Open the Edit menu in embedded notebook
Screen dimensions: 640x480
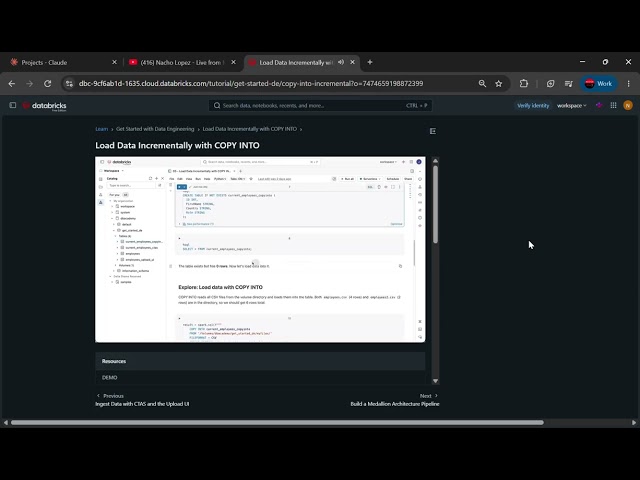tap(180, 179)
